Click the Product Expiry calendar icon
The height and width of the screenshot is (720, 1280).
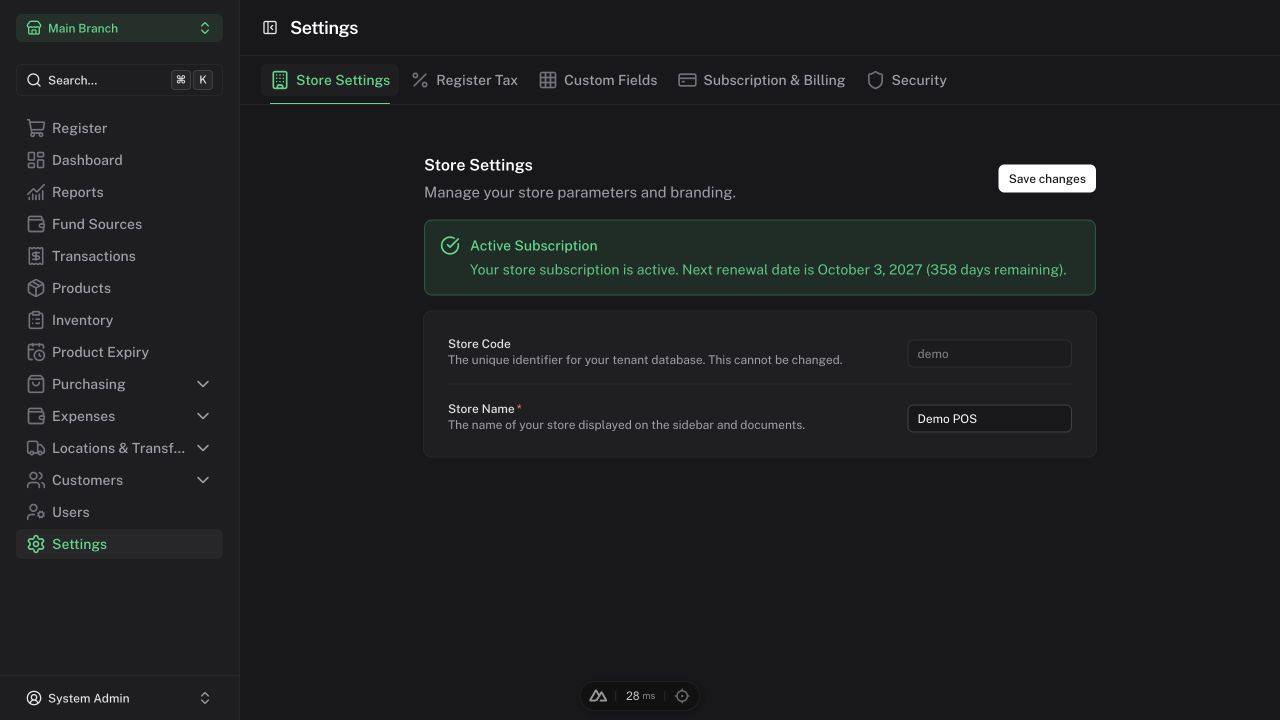pos(36,352)
